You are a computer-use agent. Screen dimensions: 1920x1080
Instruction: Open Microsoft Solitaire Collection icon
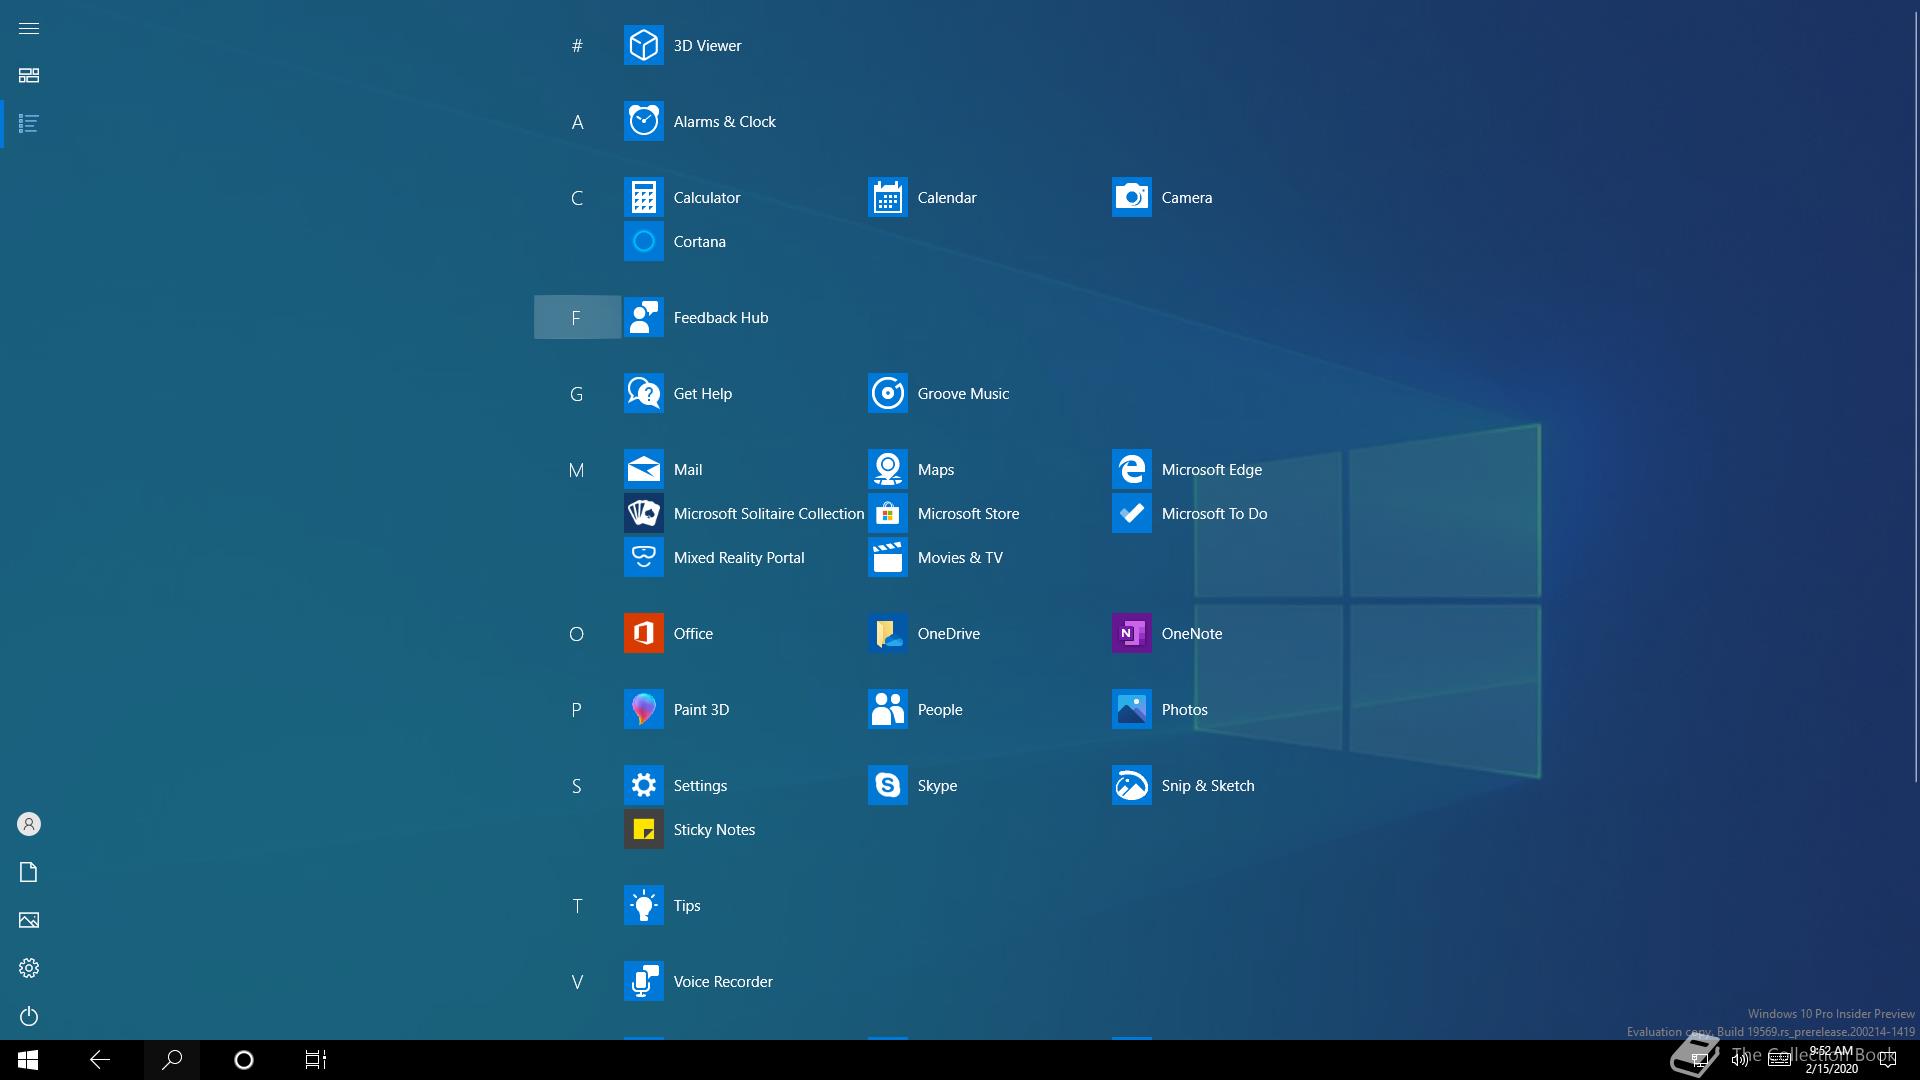point(643,513)
